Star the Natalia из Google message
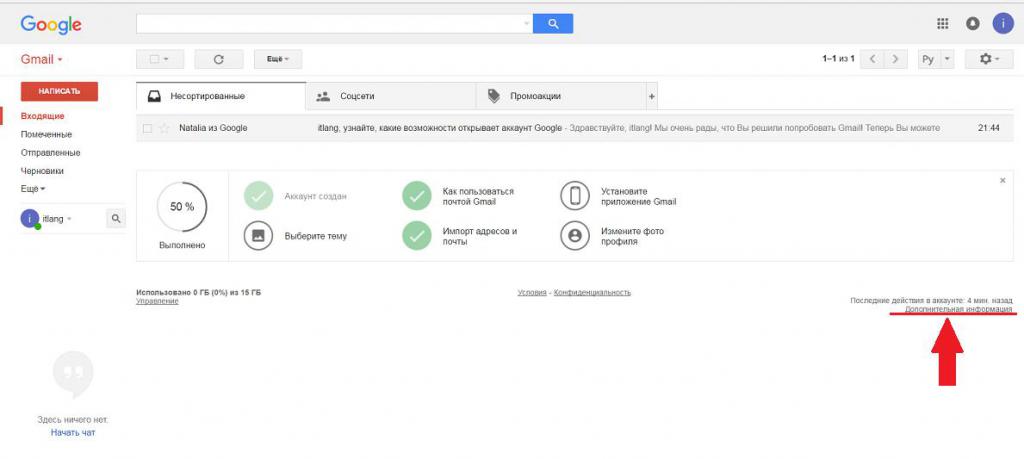Viewport: 1024px width, 459px height. [164, 128]
